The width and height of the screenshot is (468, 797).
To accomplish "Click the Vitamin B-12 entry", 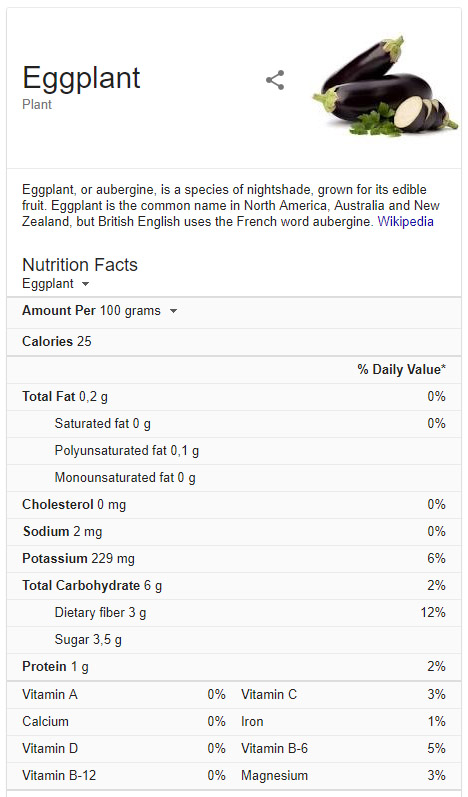I will 123,775.
